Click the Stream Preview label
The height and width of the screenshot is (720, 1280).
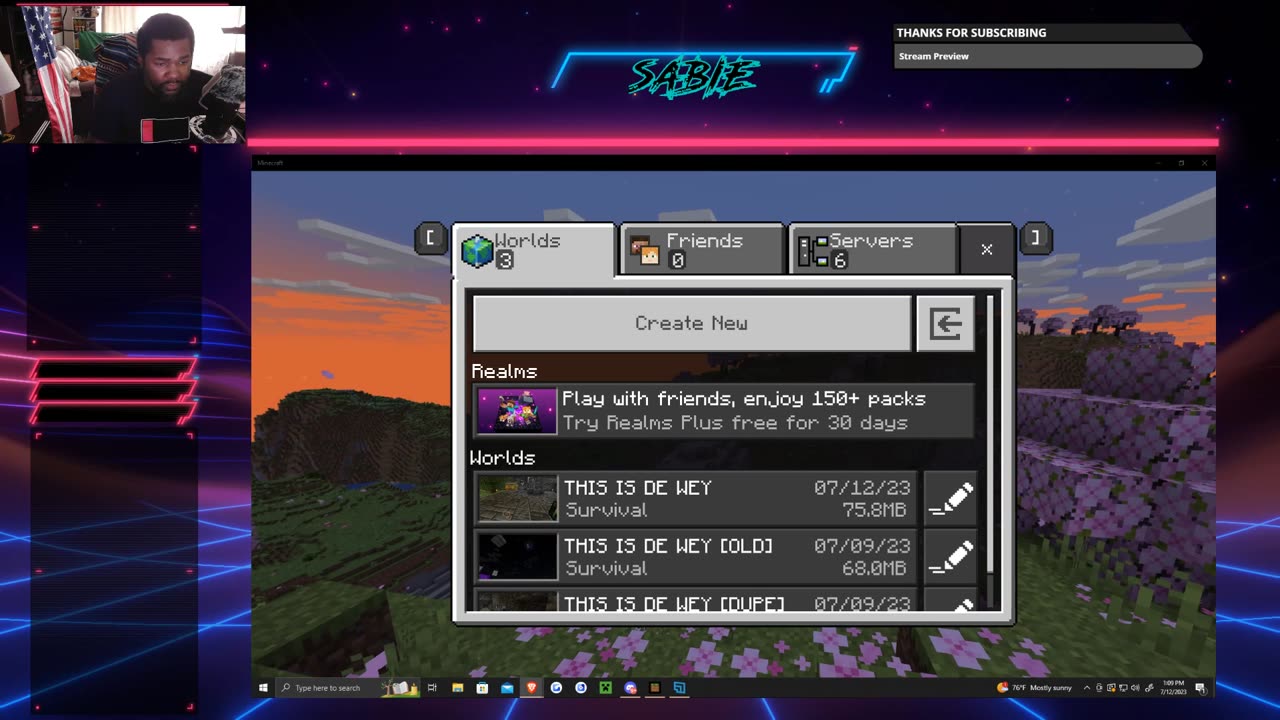coord(933,56)
